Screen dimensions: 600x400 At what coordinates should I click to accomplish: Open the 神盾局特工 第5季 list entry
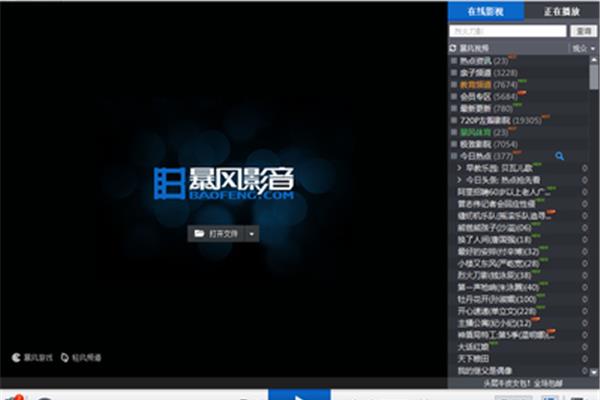pyautogui.click(x=506, y=335)
